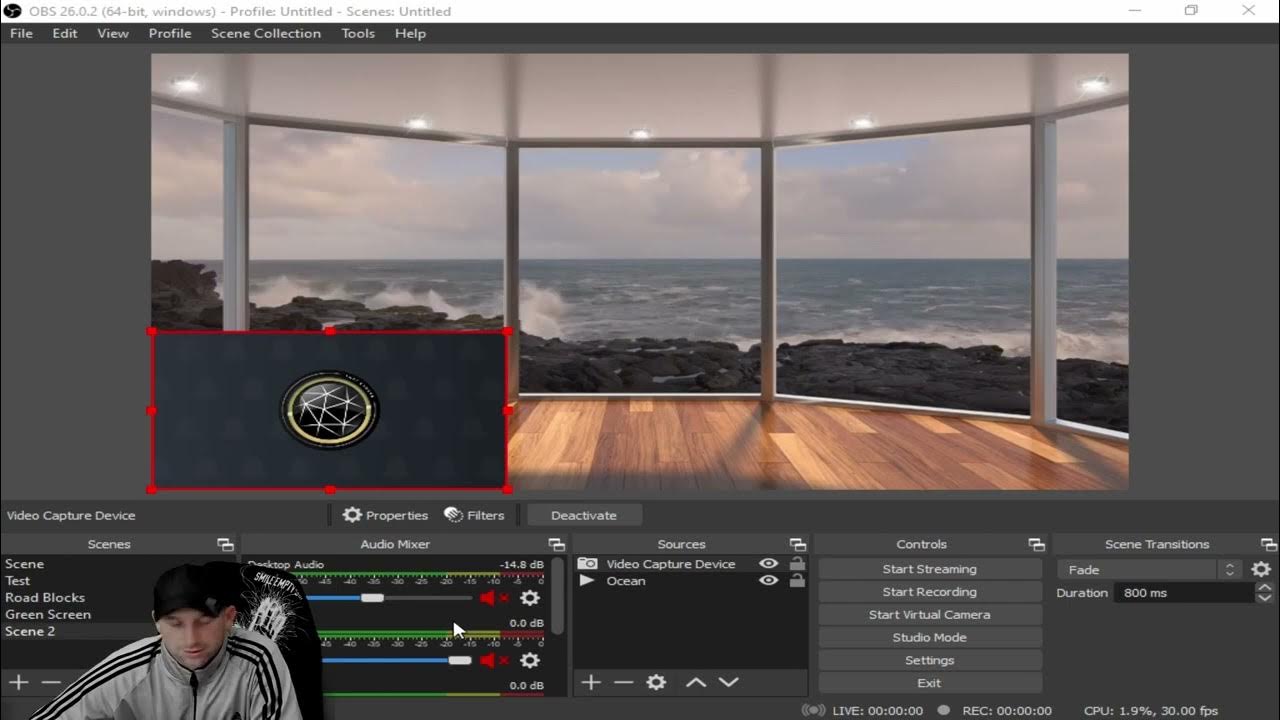Undock the Scene Transitions panel via float icon
Image resolution: width=1280 pixels, height=720 pixels.
1269,544
